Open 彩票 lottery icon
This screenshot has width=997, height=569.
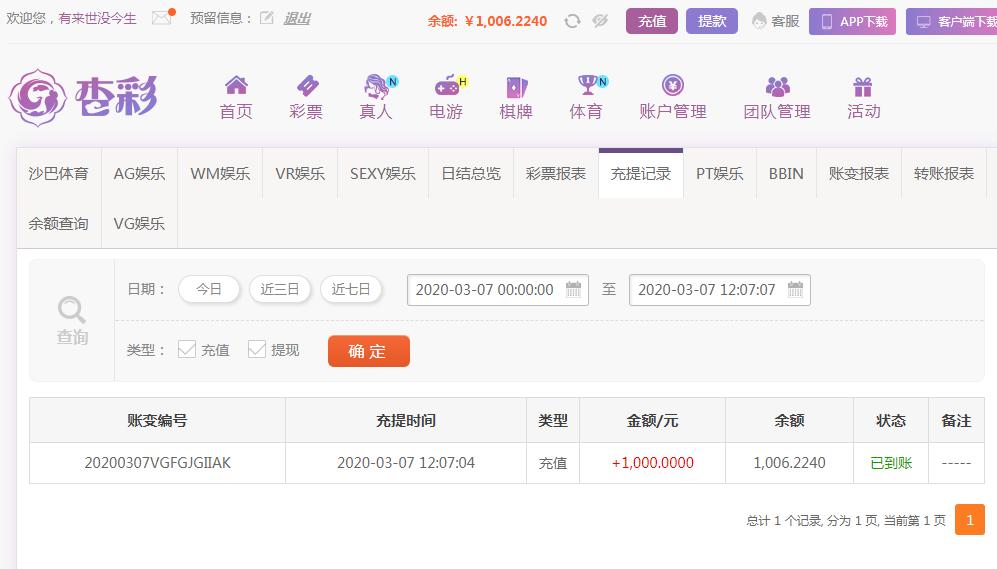coord(306,85)
